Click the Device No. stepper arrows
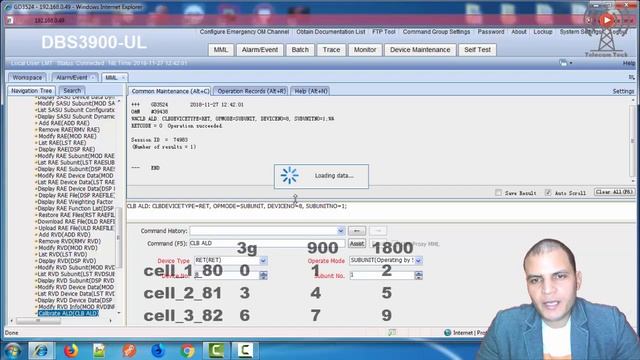The height and width of the screenshot is (360, 640). point(263,276)
